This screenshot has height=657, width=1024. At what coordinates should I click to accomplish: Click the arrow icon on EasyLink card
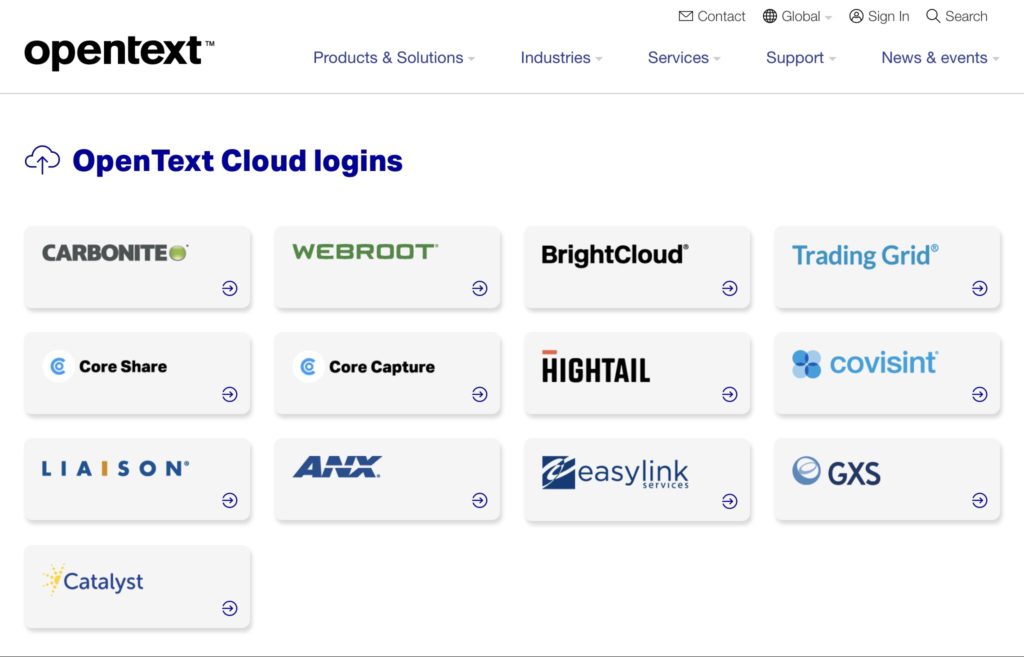click(730, 501)
